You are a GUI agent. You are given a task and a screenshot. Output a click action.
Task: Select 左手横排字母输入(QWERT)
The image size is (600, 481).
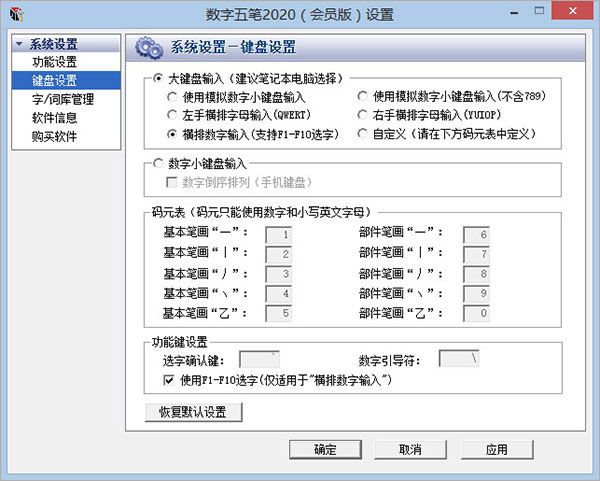coord(172,115)
